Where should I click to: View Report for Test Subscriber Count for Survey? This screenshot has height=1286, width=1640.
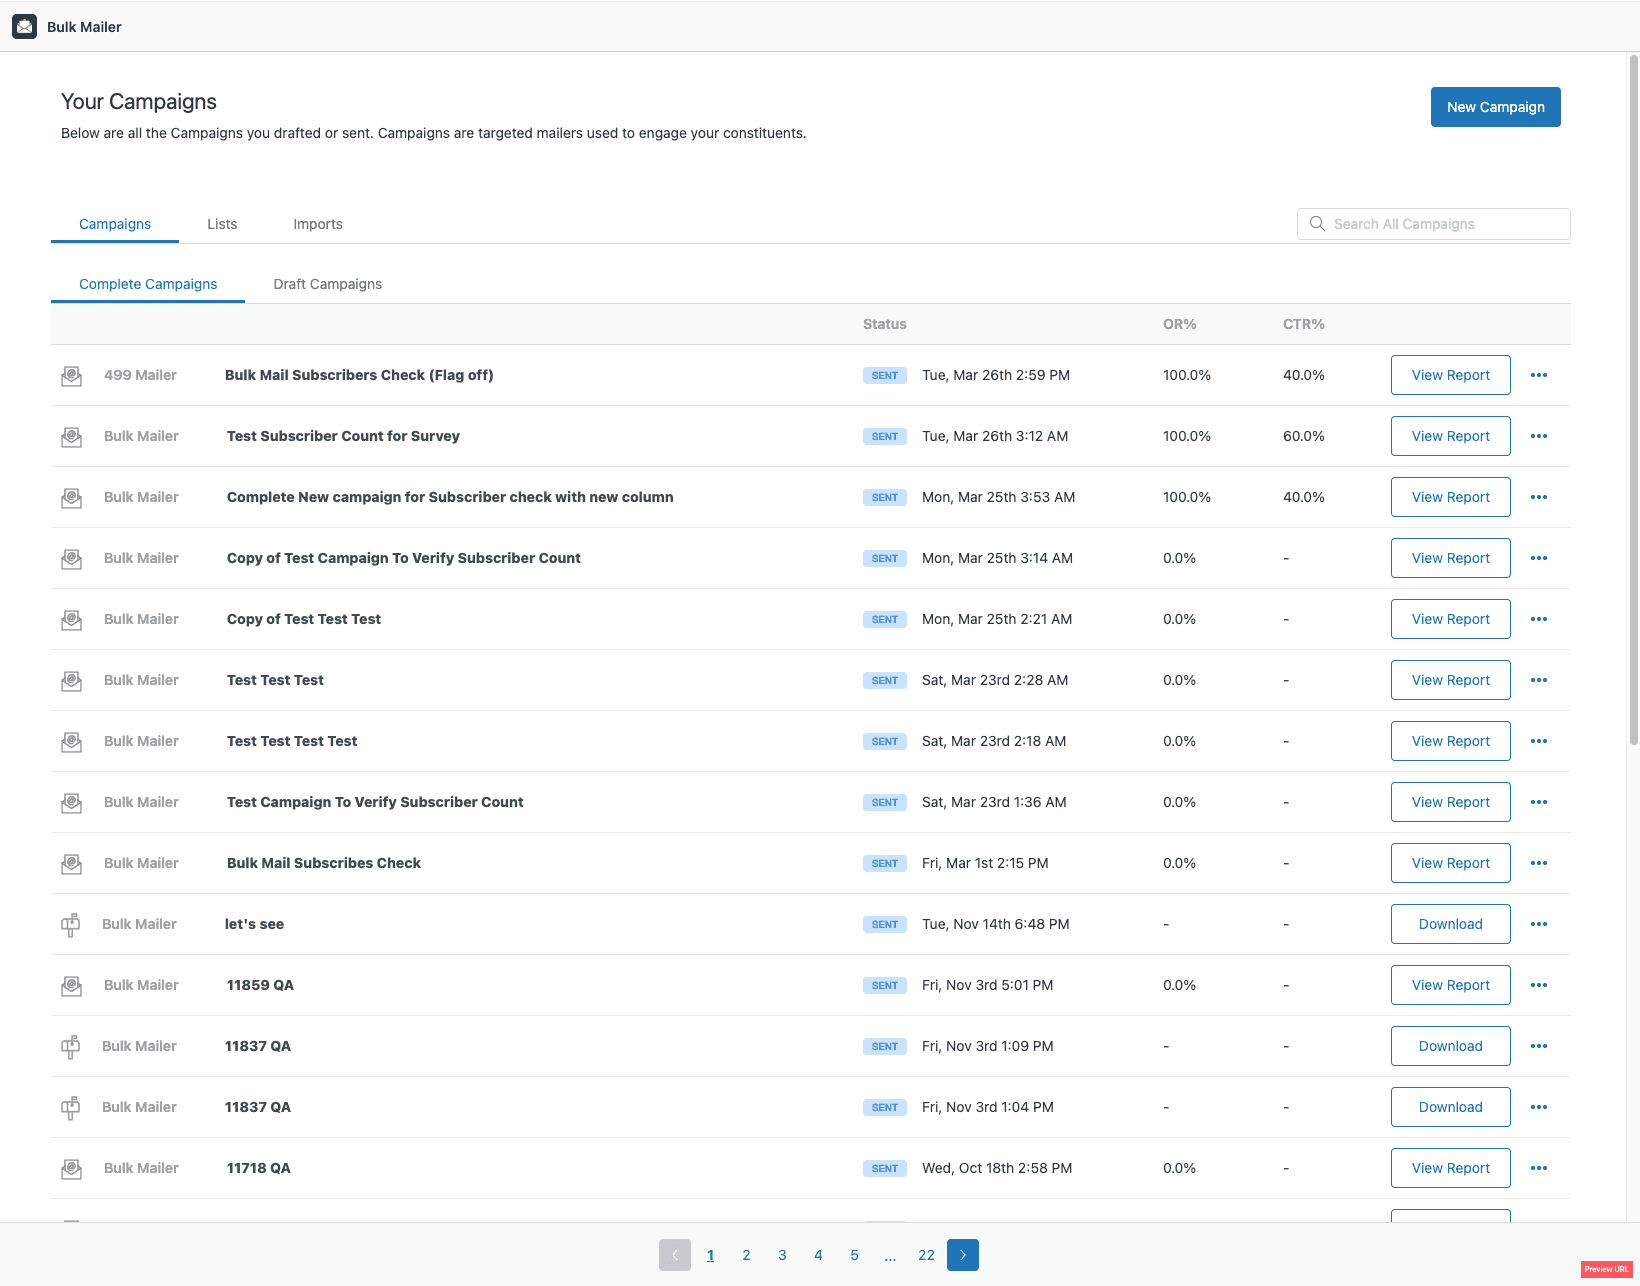click(1451, 436)
